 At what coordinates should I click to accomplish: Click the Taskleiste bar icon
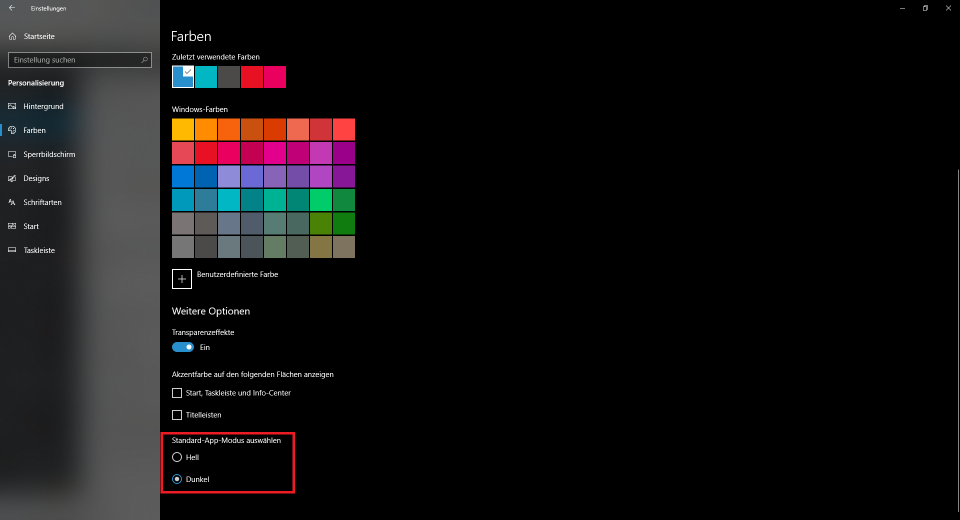[12, 250]
